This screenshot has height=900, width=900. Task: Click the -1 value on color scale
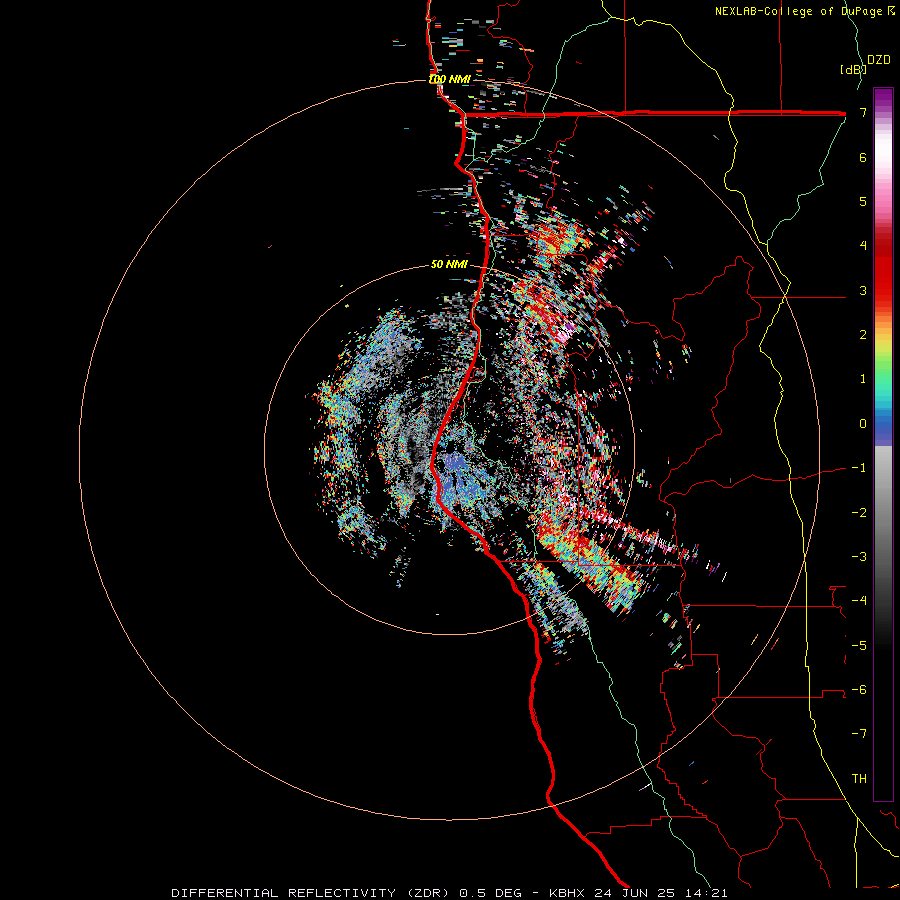click(859, 468)
